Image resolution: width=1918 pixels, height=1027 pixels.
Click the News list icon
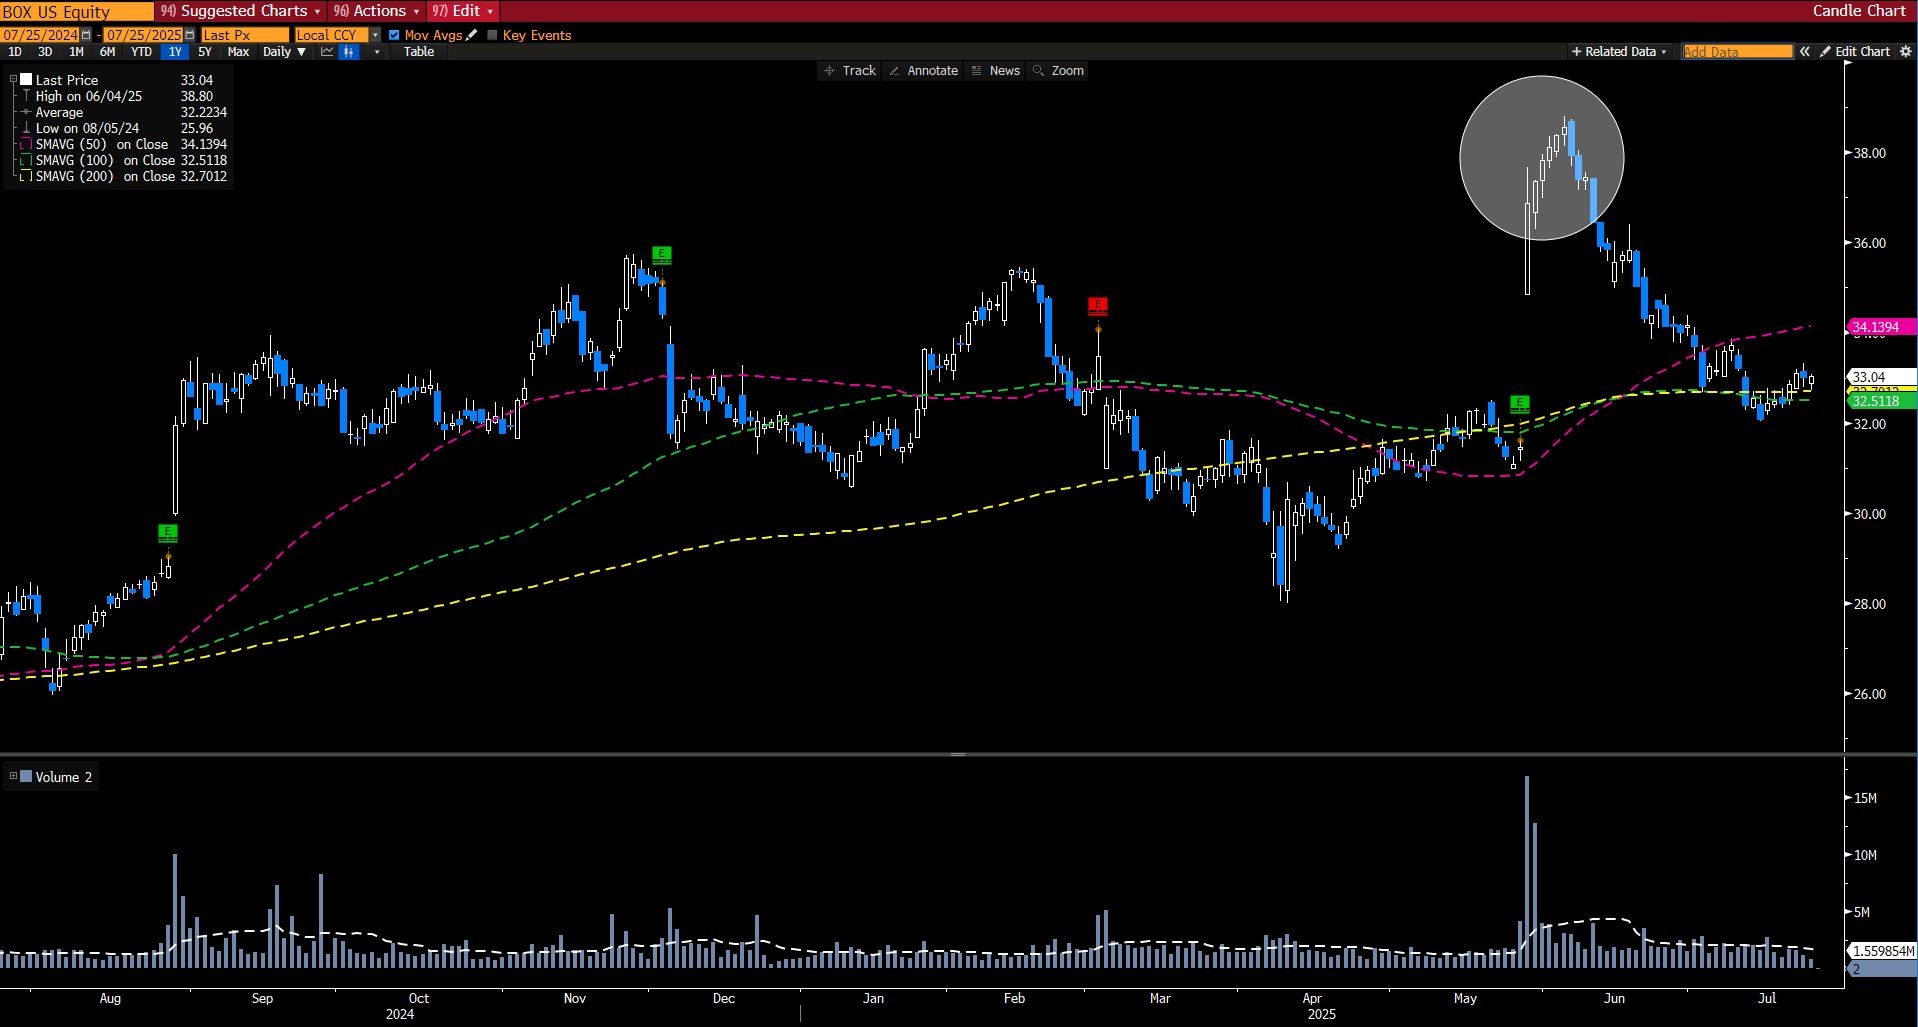coord(977,71)
